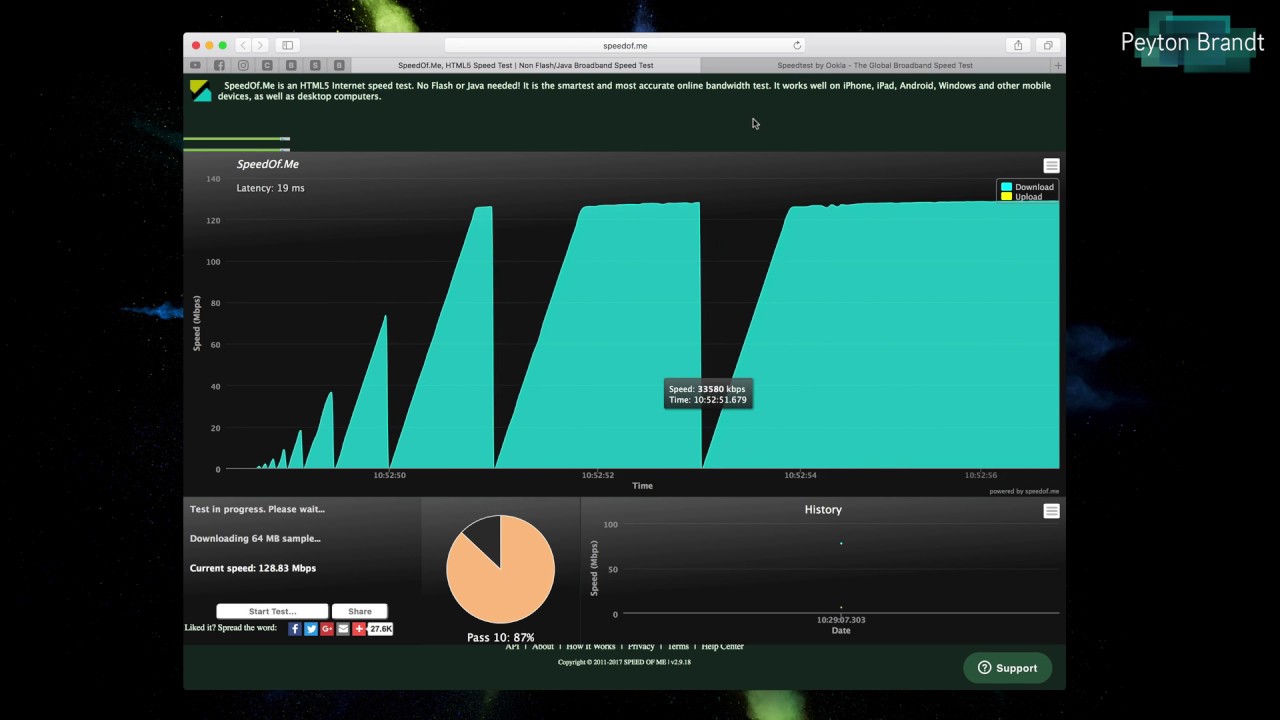Click the 'powered by speedof.me' chart credit
The height and width of the screenshot is (720, 1280).
[x=1024, y=491]
